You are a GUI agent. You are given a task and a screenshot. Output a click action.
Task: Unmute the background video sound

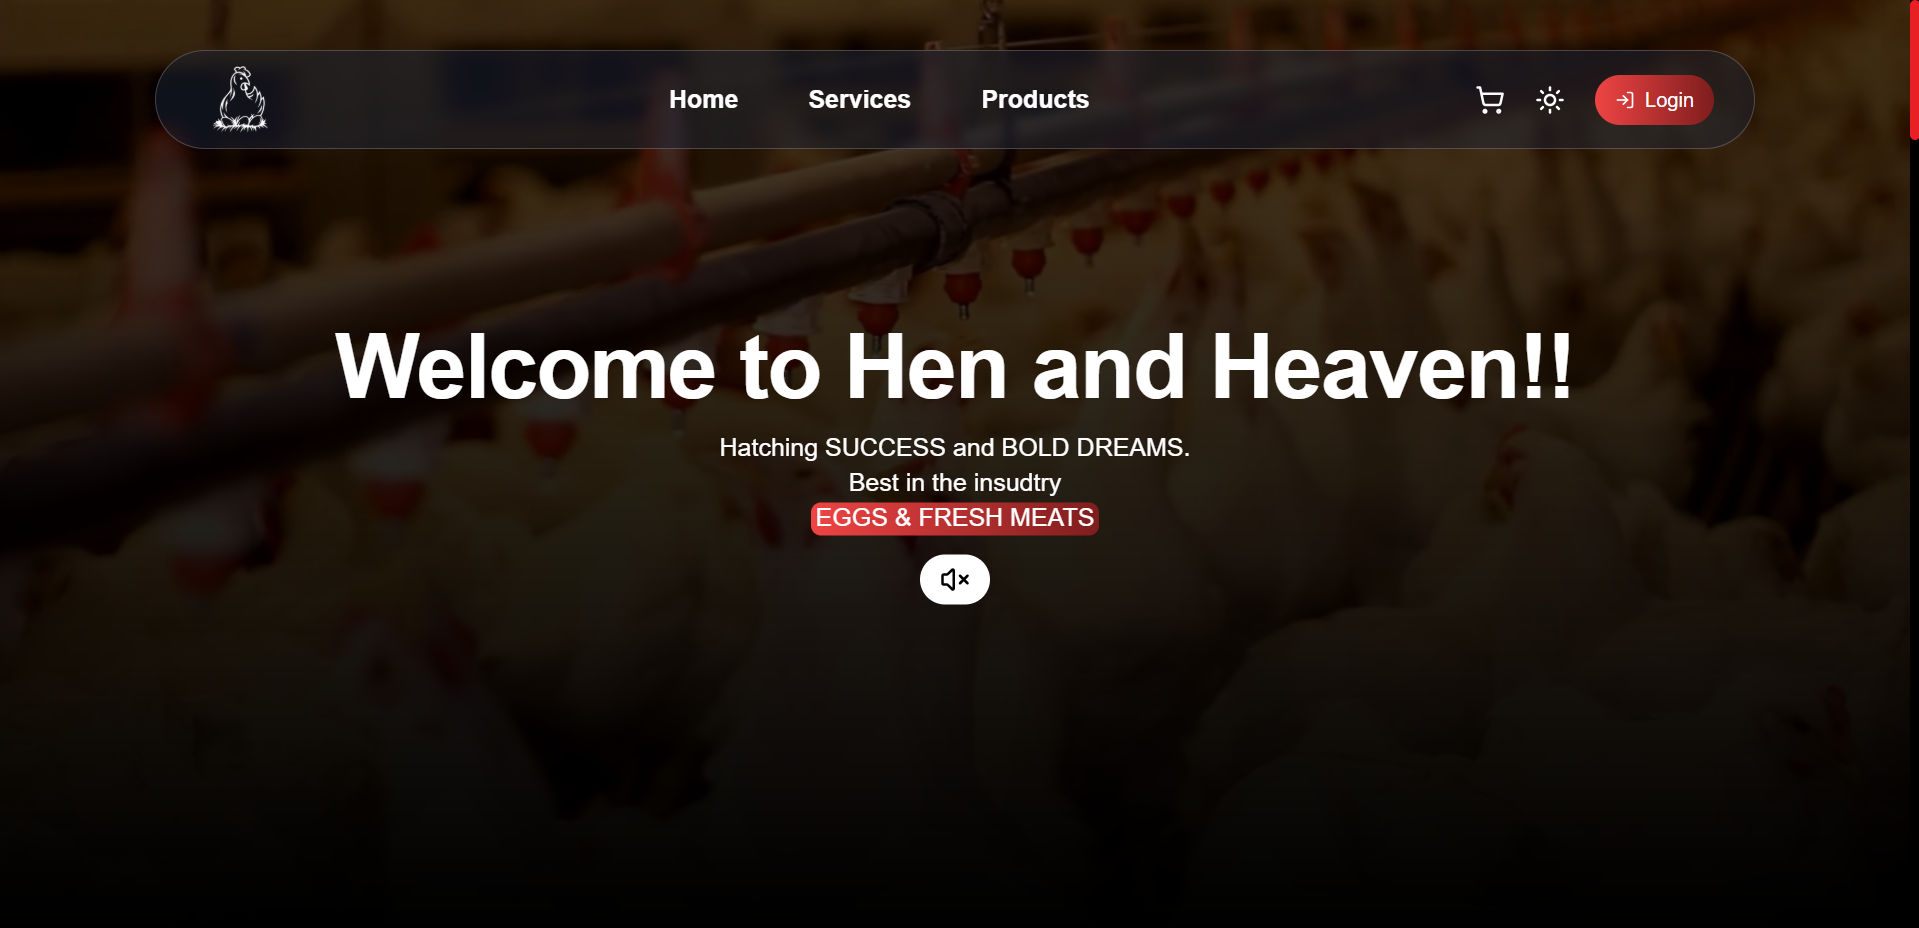(955, 579)
